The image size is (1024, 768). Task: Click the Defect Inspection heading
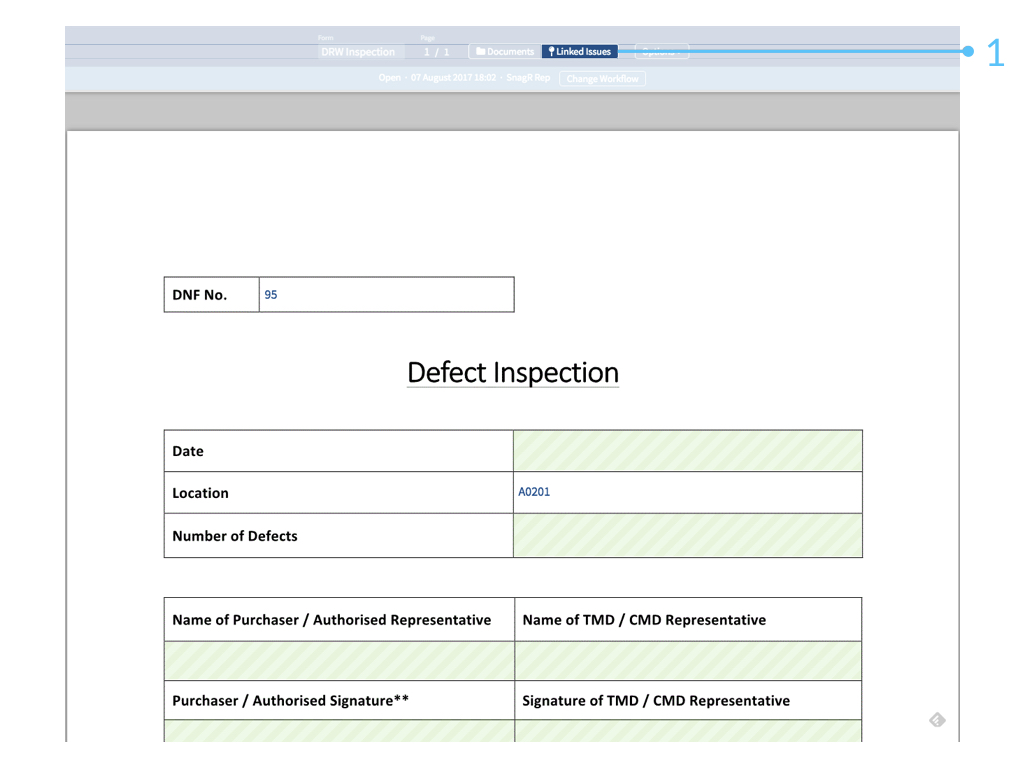513,372
